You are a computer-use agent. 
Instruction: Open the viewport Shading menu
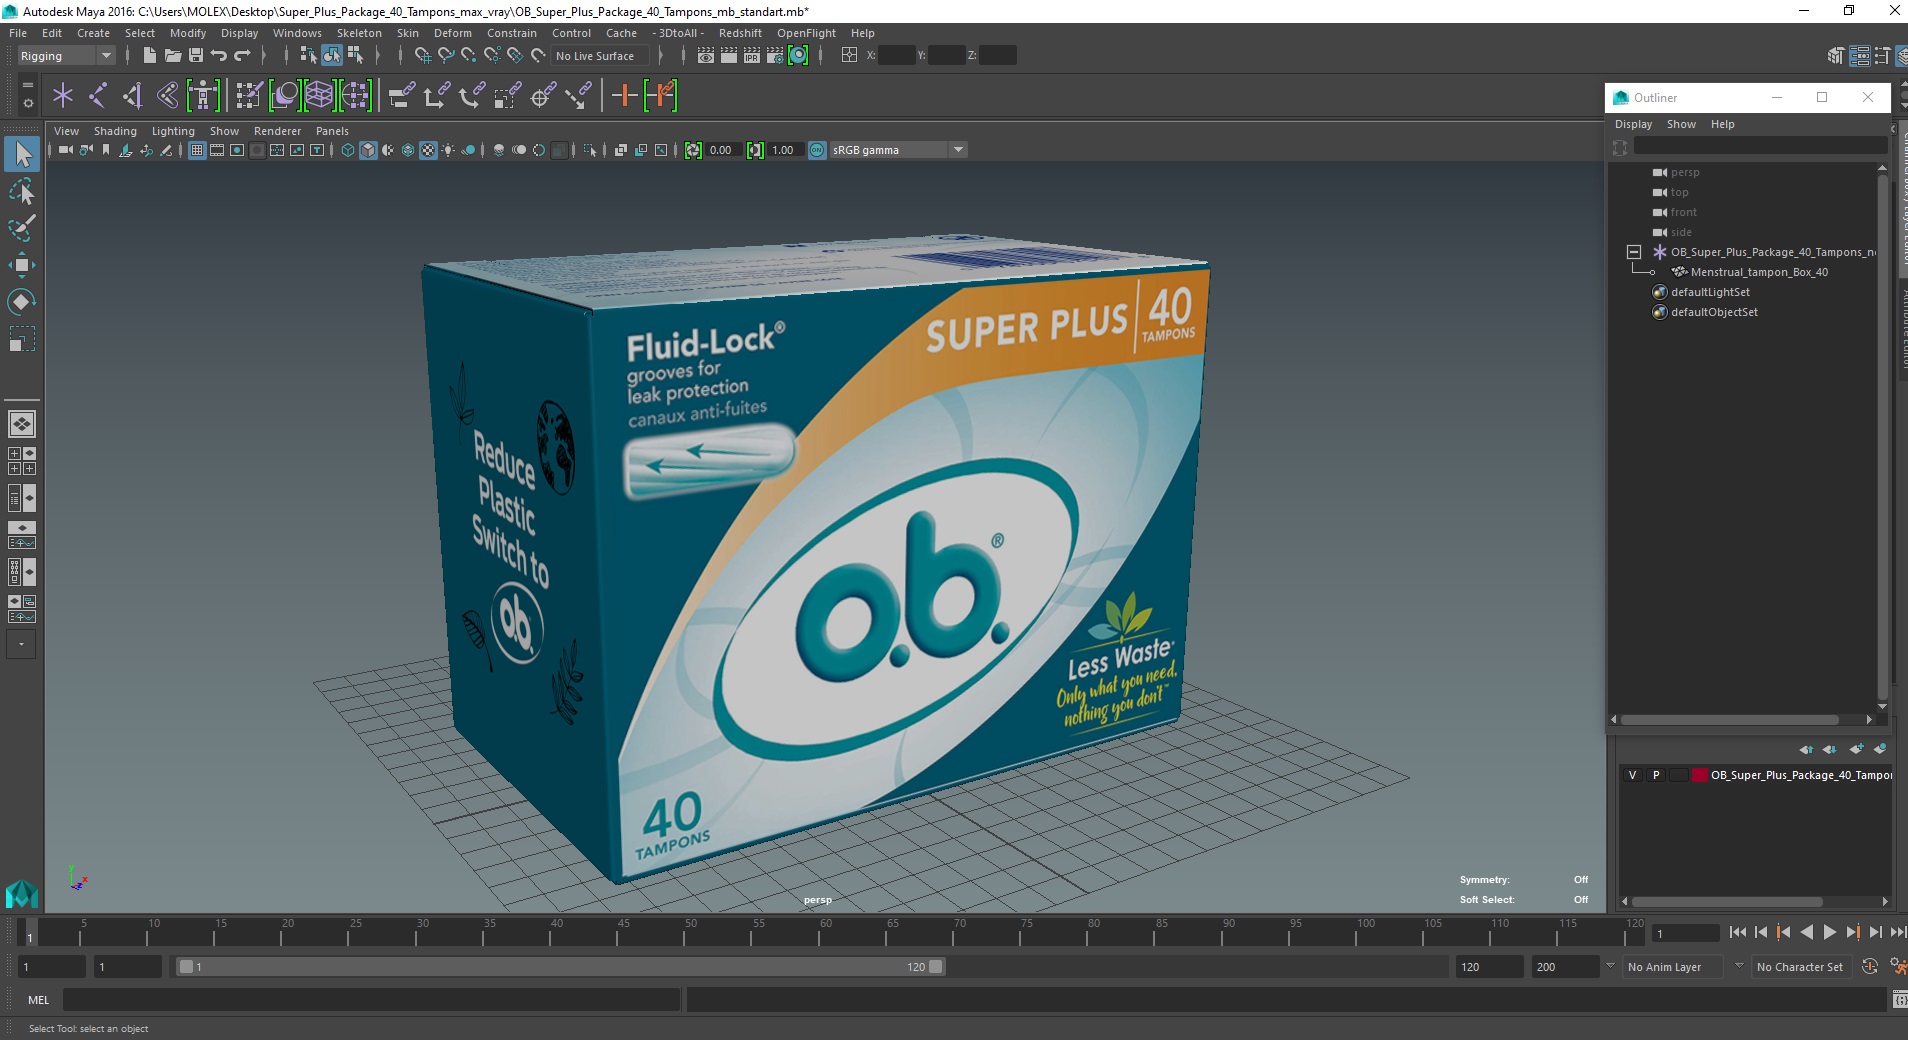(115, 131)
